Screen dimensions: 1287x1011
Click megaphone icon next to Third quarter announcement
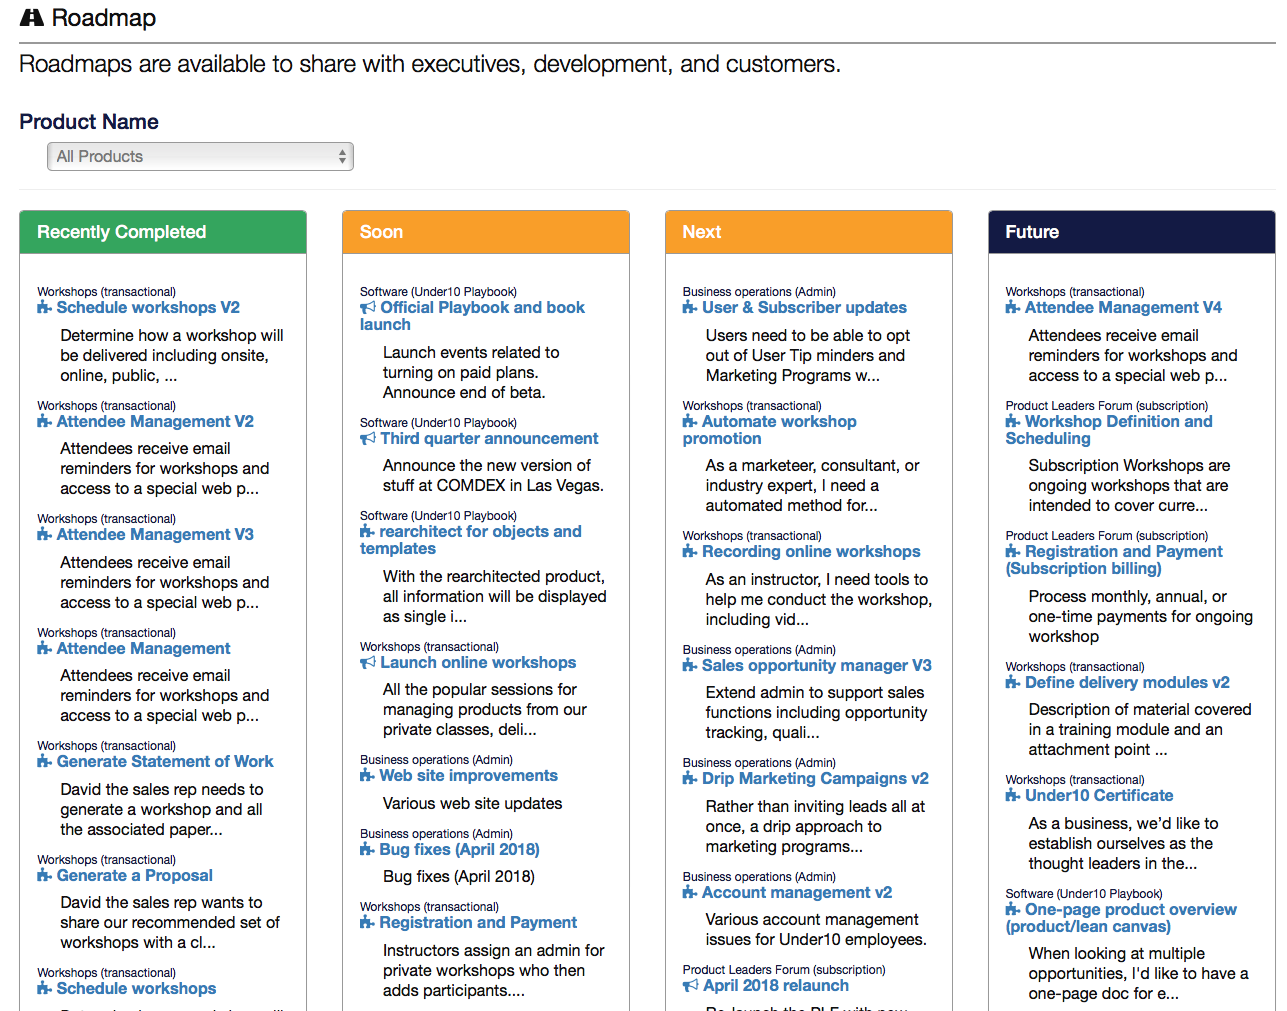(368, 439)
